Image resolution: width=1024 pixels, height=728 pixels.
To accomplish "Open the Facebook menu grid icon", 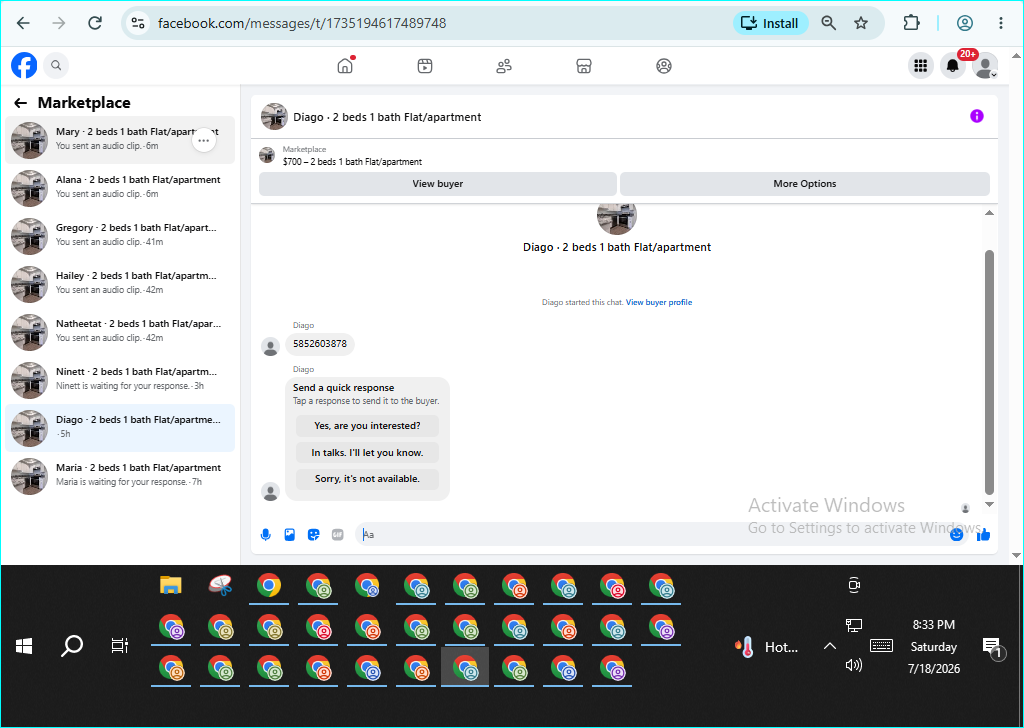I will click(x=921, y=65).
